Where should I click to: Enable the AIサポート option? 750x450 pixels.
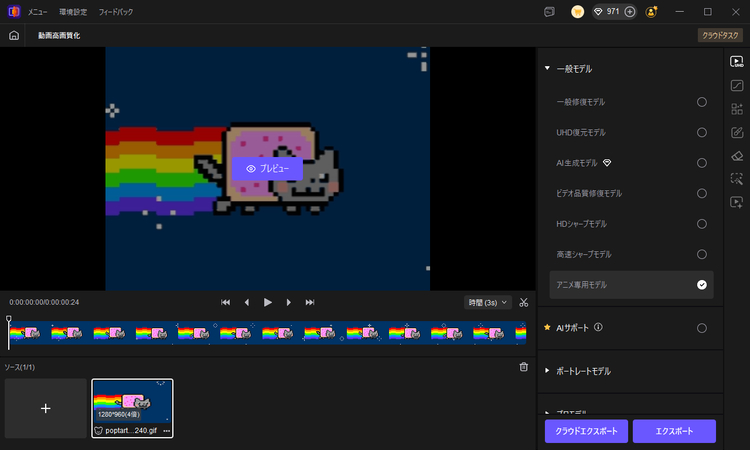pos(702,328)
